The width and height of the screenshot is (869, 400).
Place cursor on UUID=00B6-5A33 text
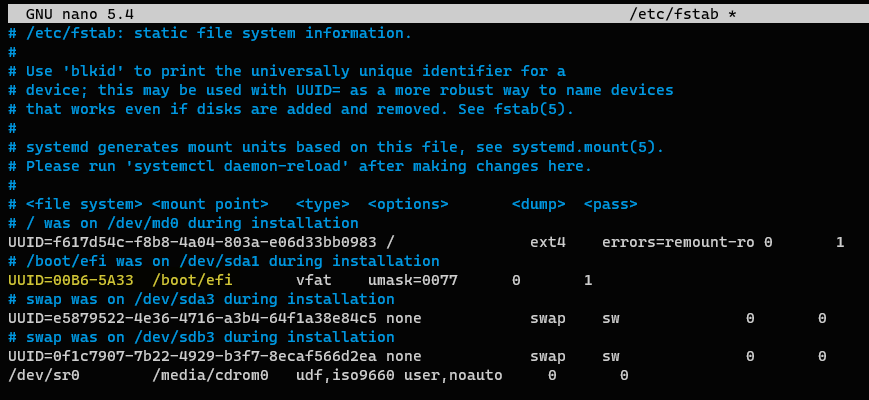pyautogui.click(x=68, y=280)
